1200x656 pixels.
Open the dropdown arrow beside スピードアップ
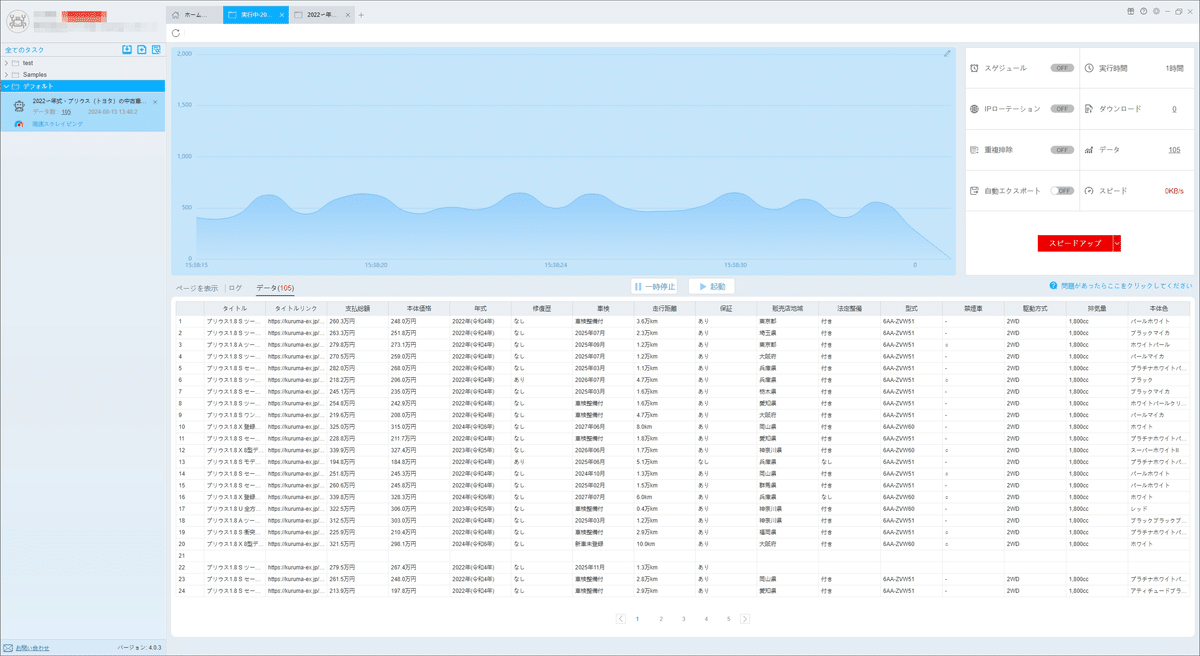(1117, 243)
